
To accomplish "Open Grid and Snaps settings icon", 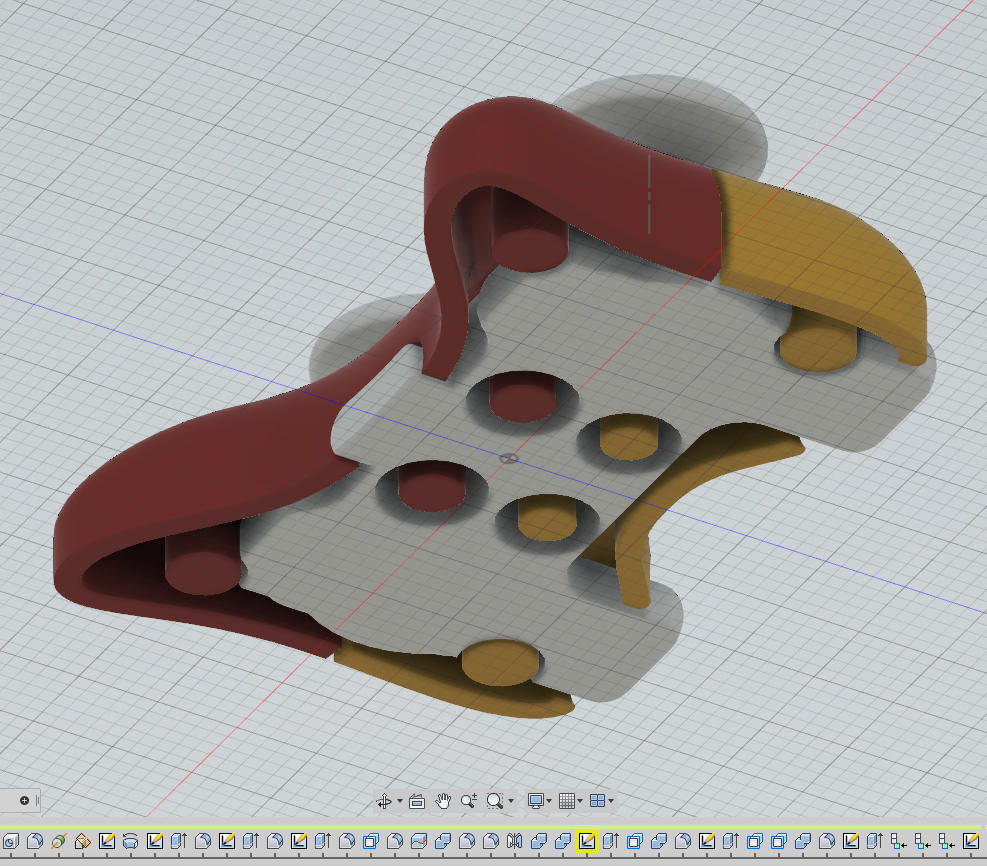I will tap(567, 801).
